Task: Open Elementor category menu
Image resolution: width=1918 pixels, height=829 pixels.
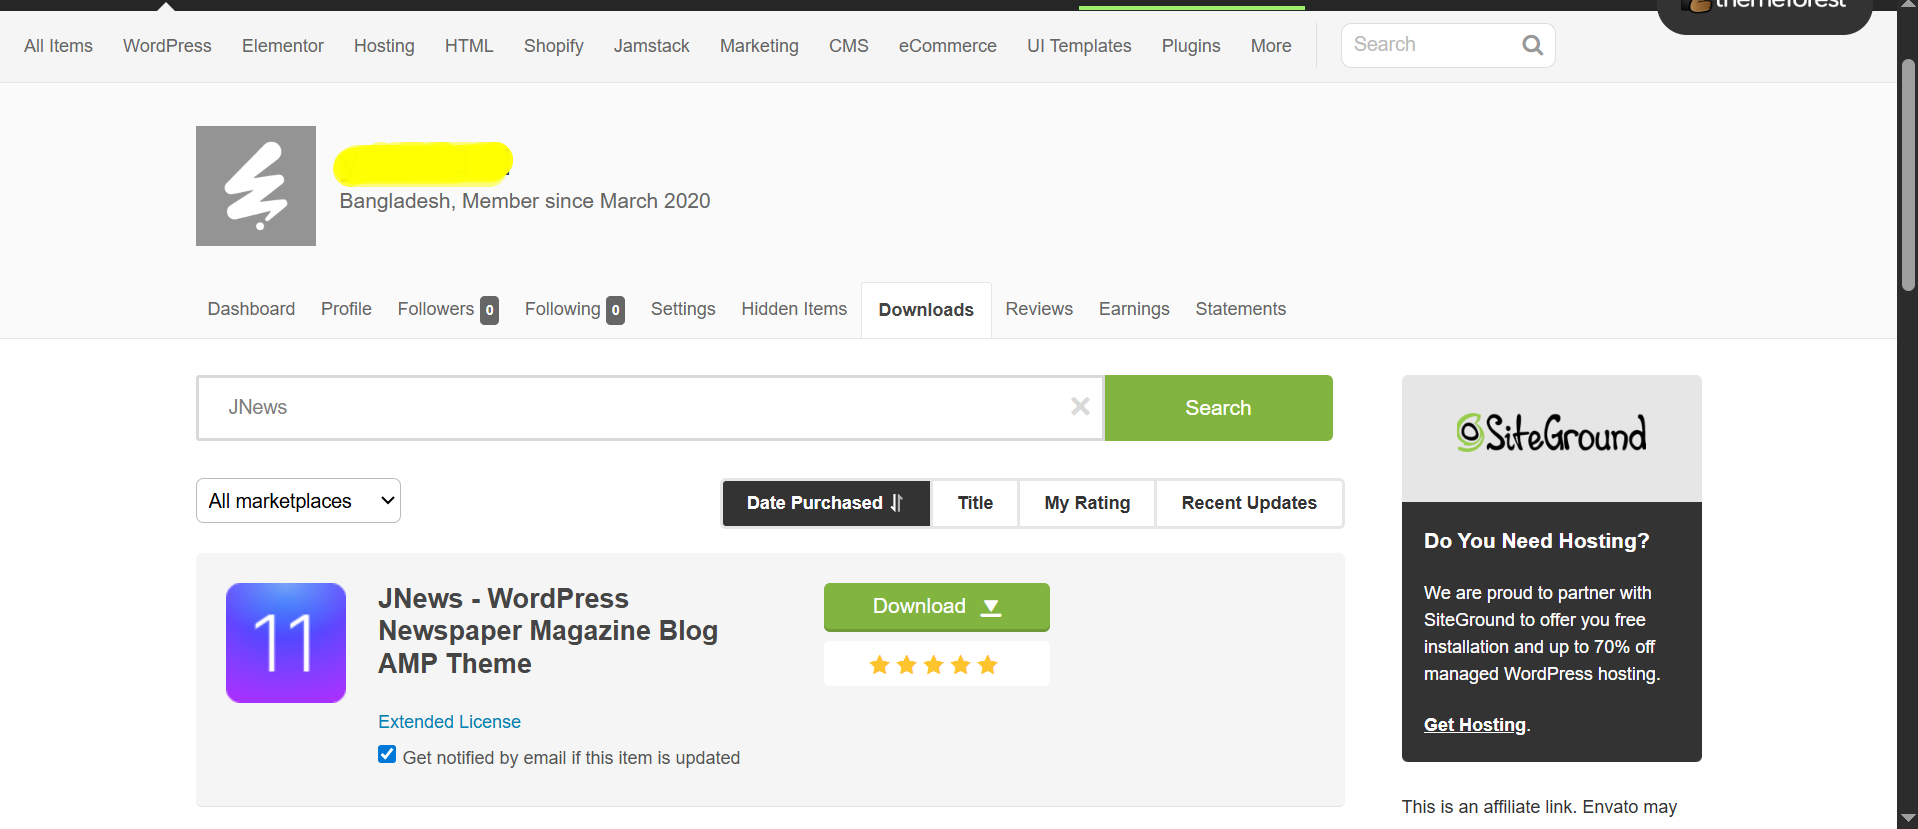Action: pyautogui.click(x=283, y=46)
